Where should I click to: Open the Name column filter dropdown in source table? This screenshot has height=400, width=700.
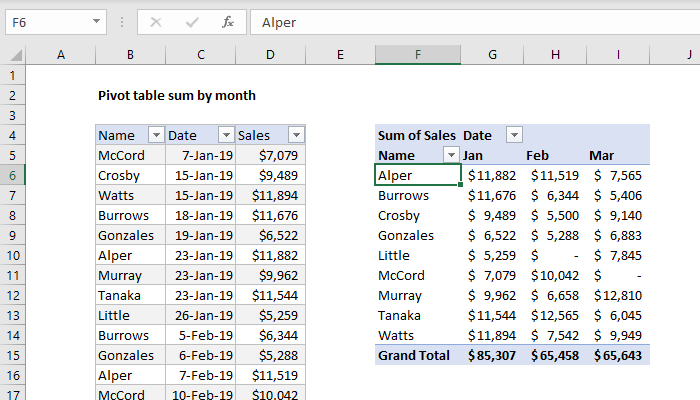[155, 135]
